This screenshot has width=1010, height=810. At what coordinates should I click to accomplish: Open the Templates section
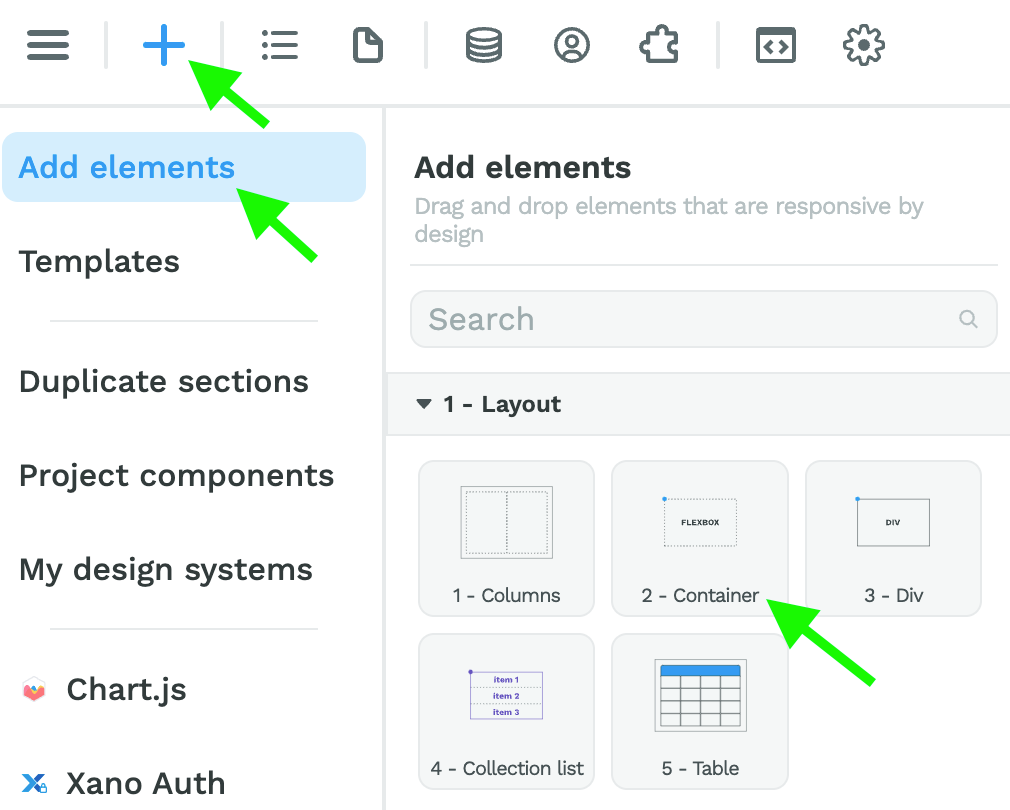pos(99,261)
